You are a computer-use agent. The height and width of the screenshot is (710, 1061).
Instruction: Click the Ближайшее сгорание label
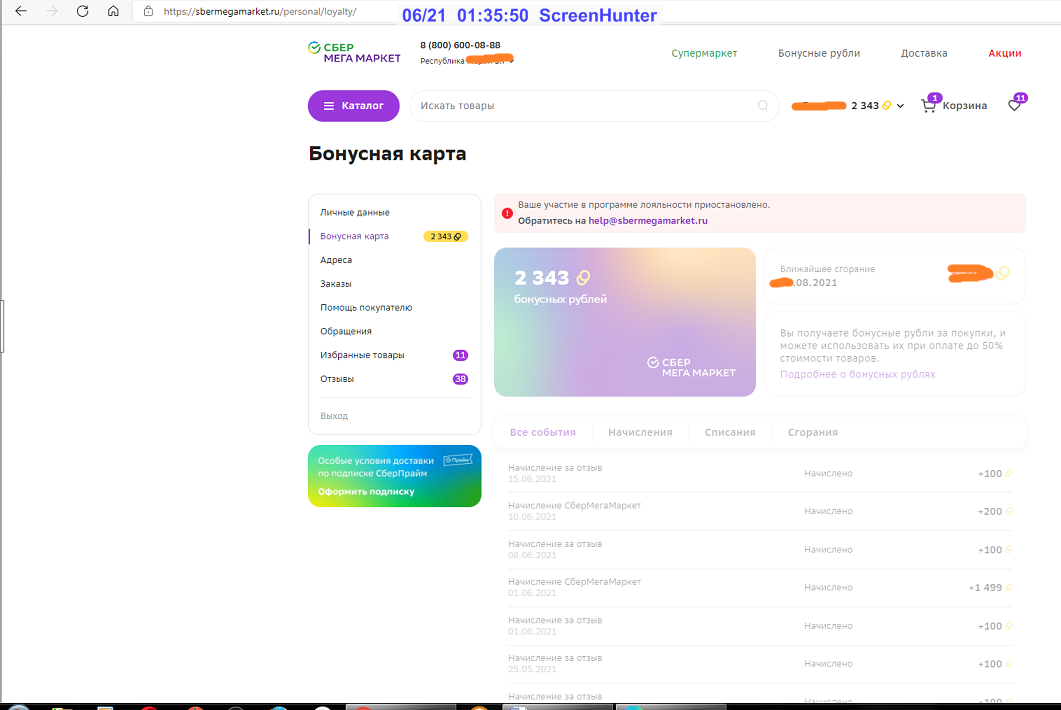827,269
